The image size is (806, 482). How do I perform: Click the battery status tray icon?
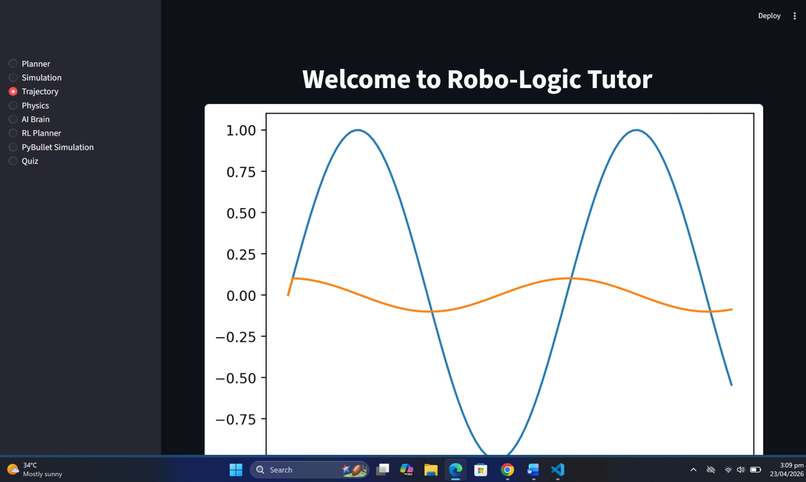point(755,470)
